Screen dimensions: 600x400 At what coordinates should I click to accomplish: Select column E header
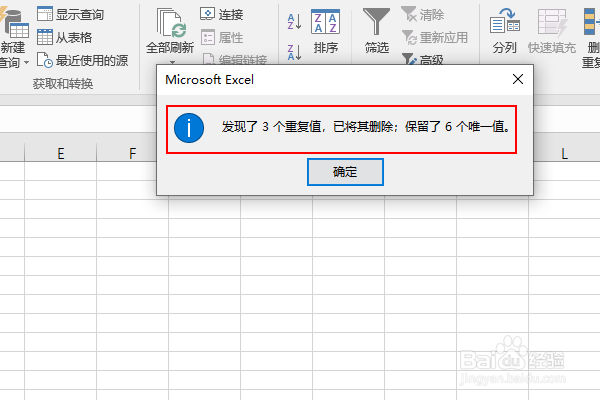click(x=60, y=153)
